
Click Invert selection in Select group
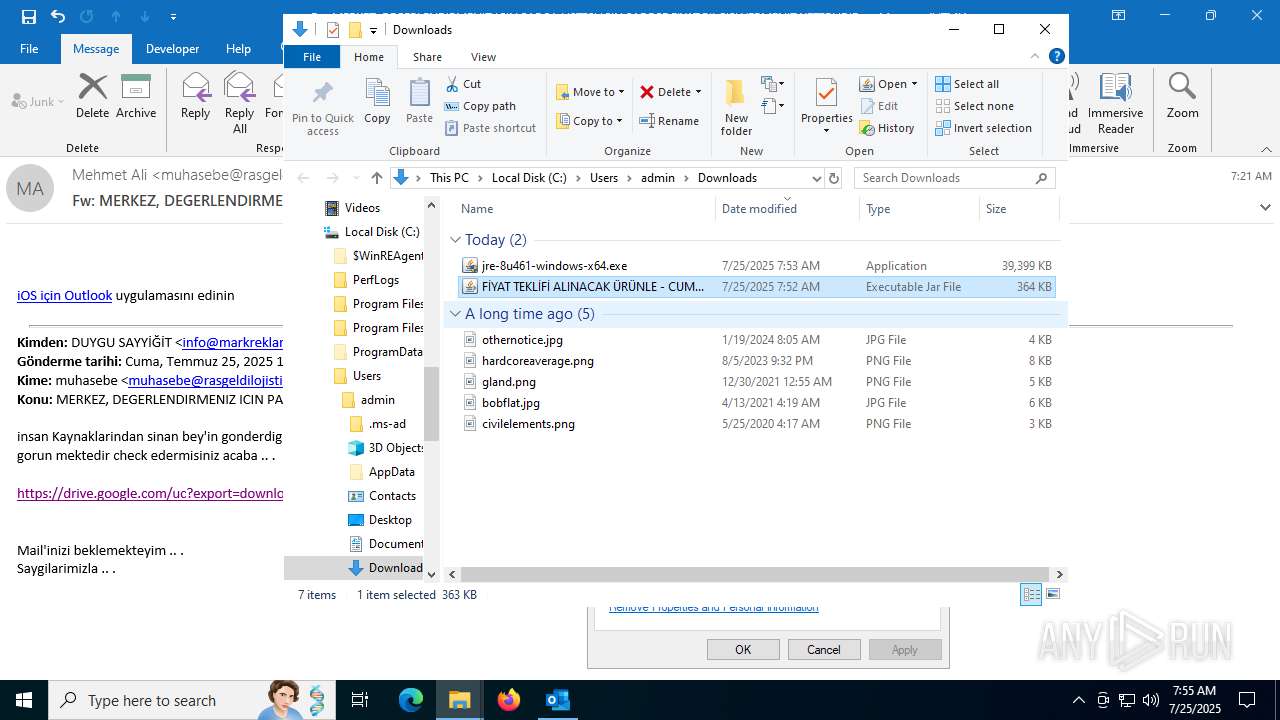point(984,128)
